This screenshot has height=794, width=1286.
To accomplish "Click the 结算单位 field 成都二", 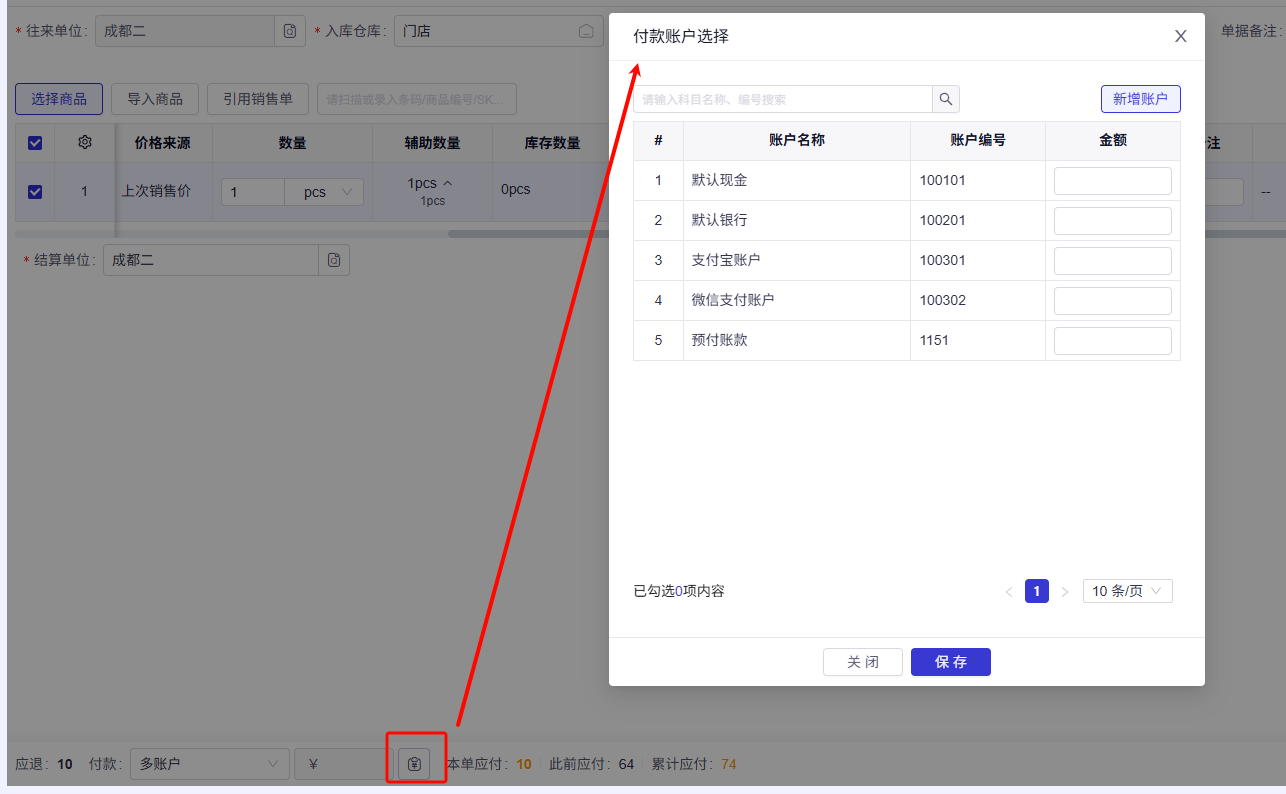I will coord(211,260).
